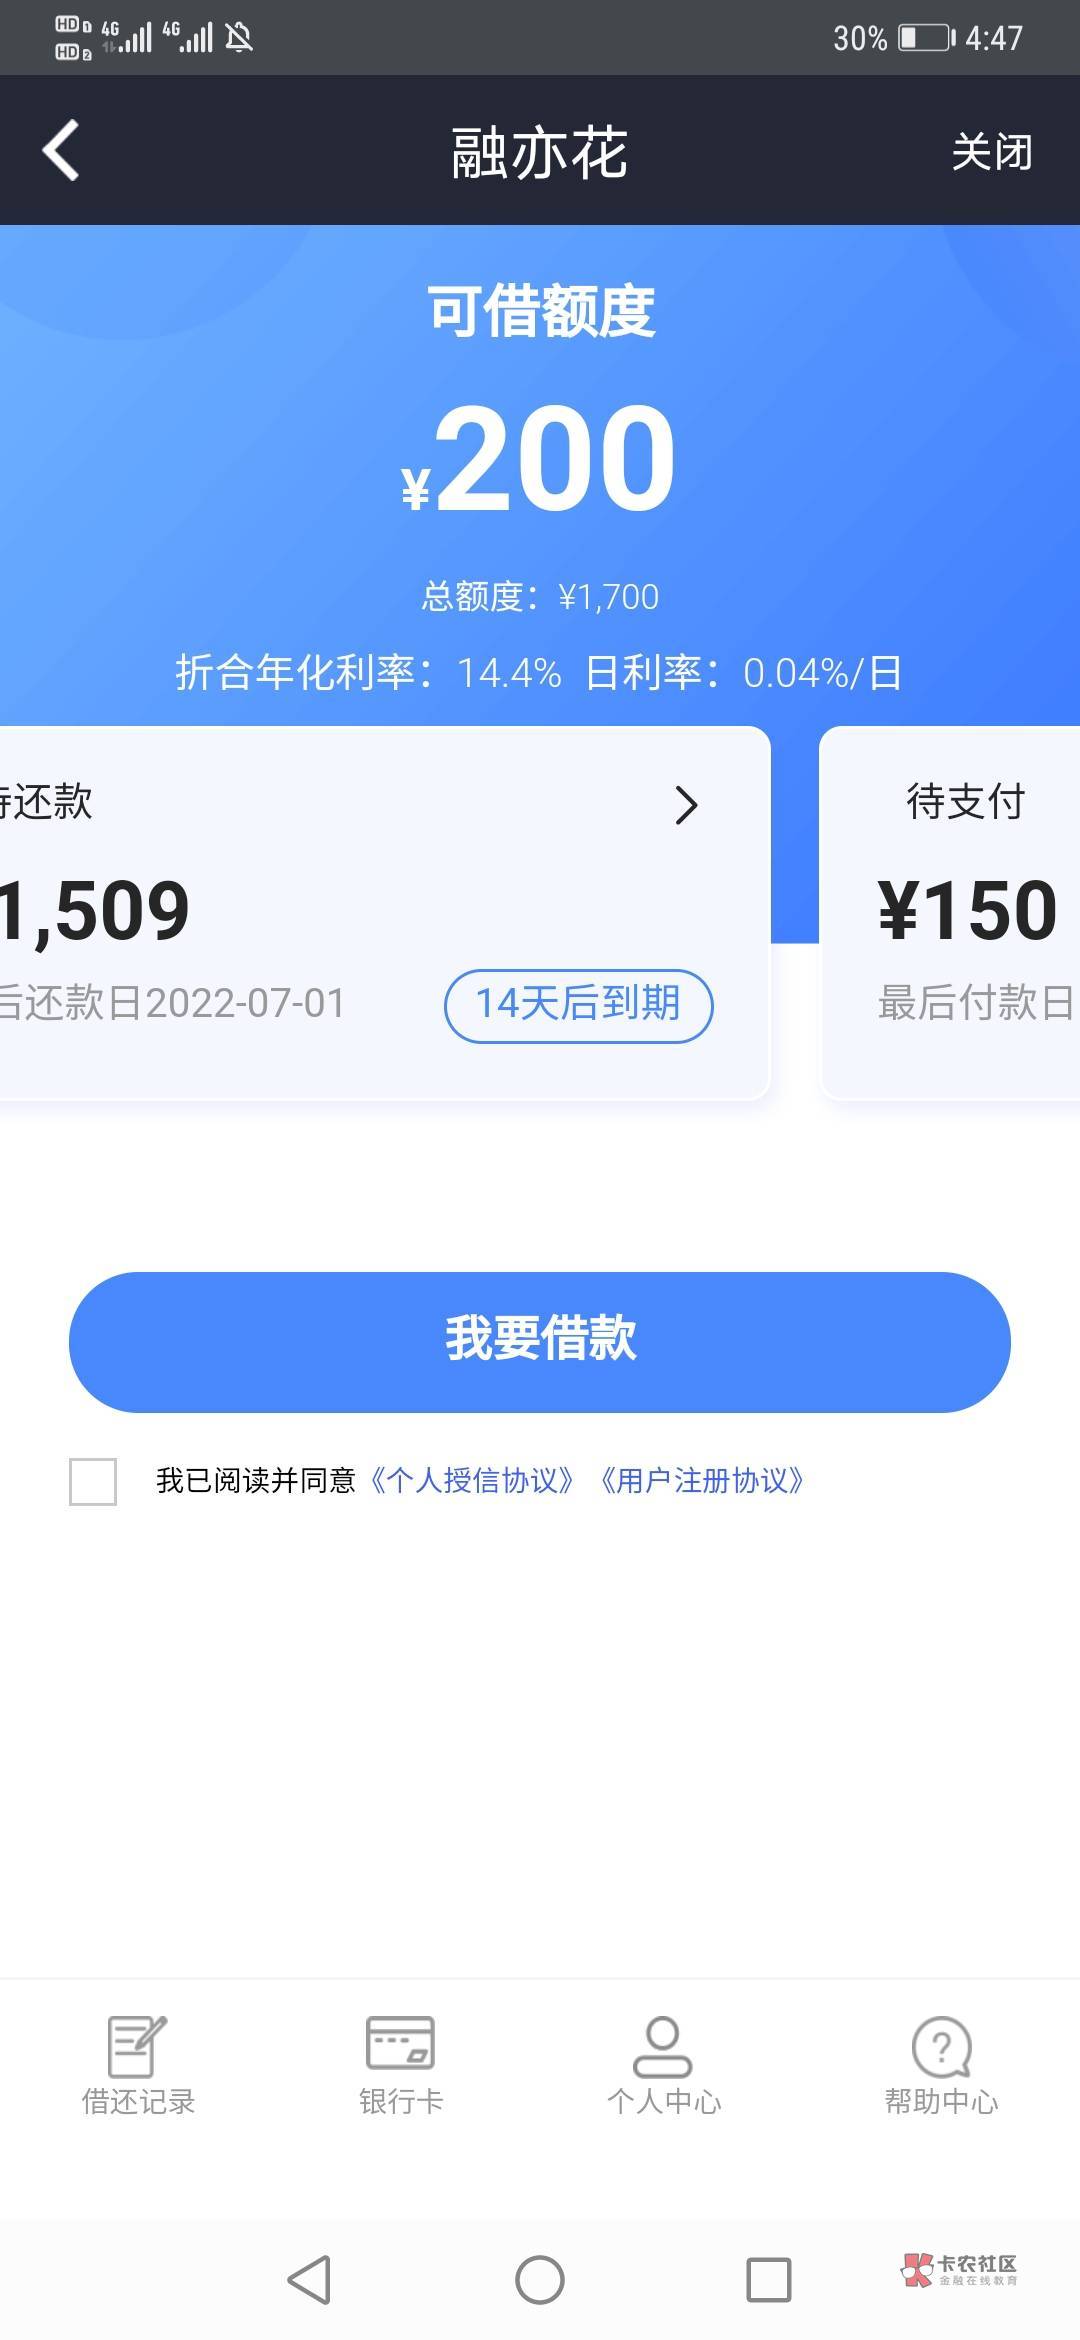Open the 个人中心 profile icon
The image size is (1080, 2340).
point(663,2046)
